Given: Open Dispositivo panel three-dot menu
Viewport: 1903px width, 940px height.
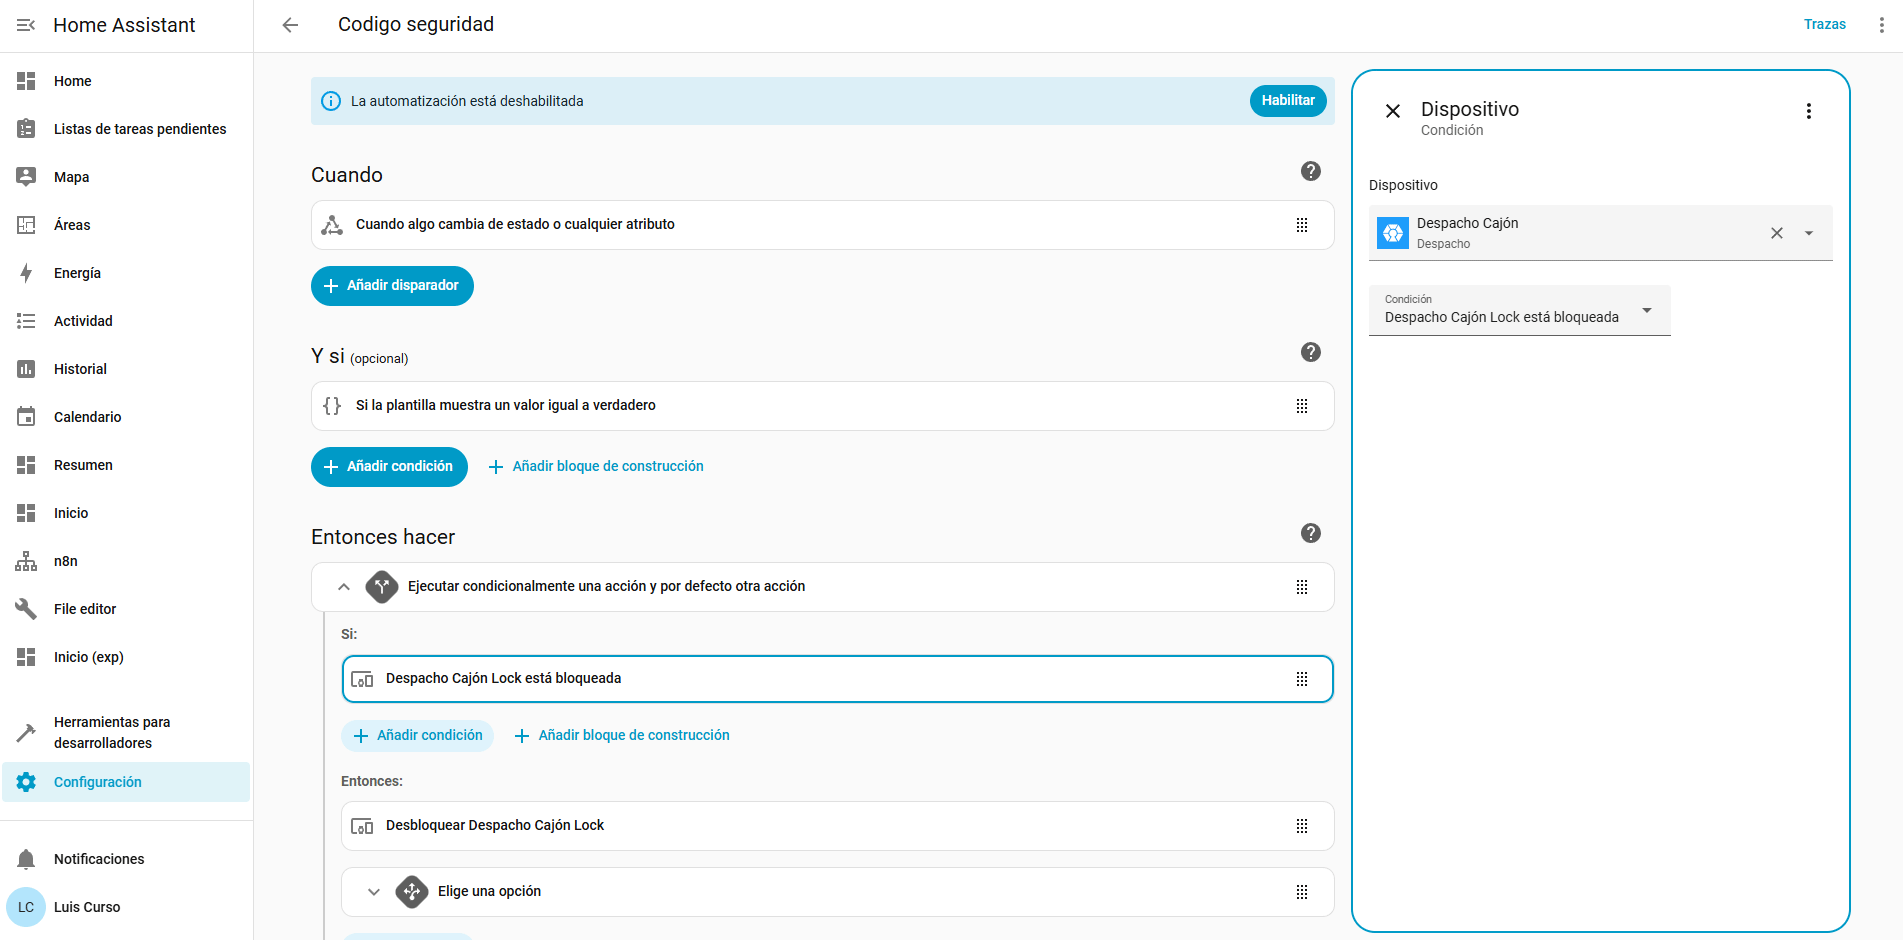Looking at the screenshot, I should pyautogui.click(x=1808, y=111).
